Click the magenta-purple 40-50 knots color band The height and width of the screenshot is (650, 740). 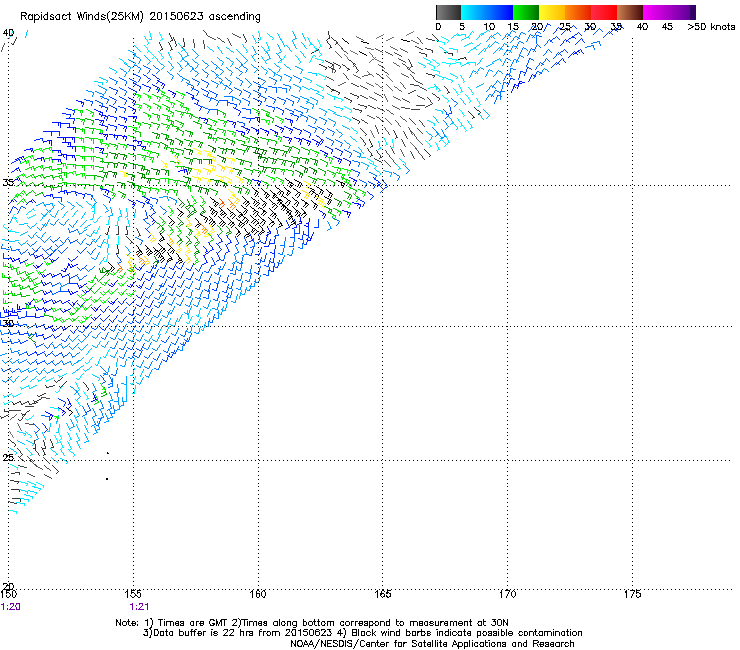click(669, 12)
